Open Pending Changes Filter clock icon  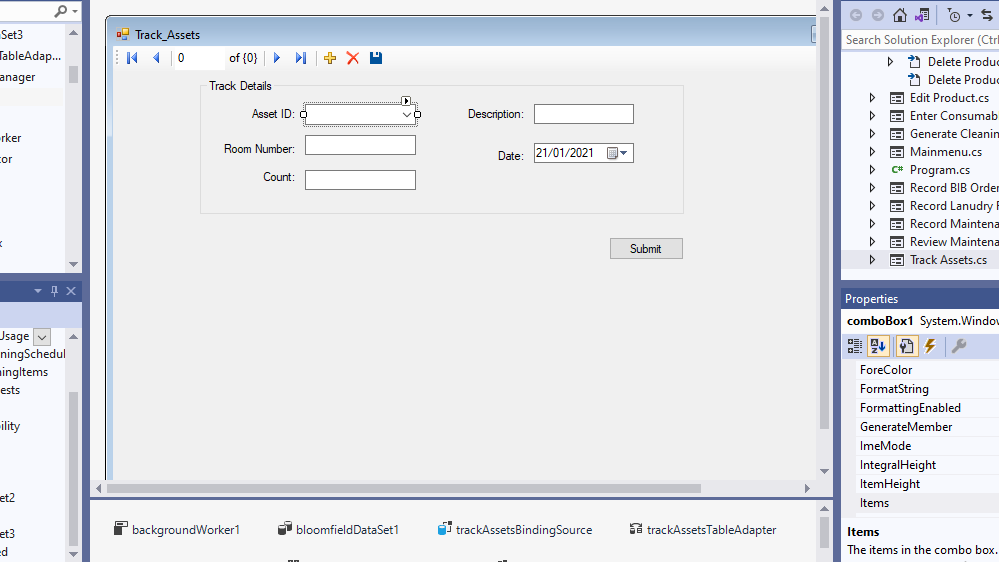click(954, 15)
